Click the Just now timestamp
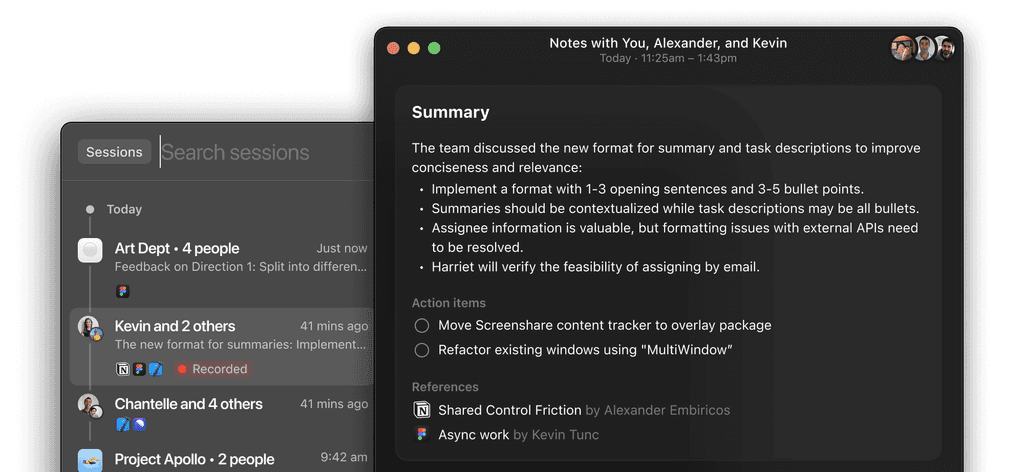 (342, 248)
